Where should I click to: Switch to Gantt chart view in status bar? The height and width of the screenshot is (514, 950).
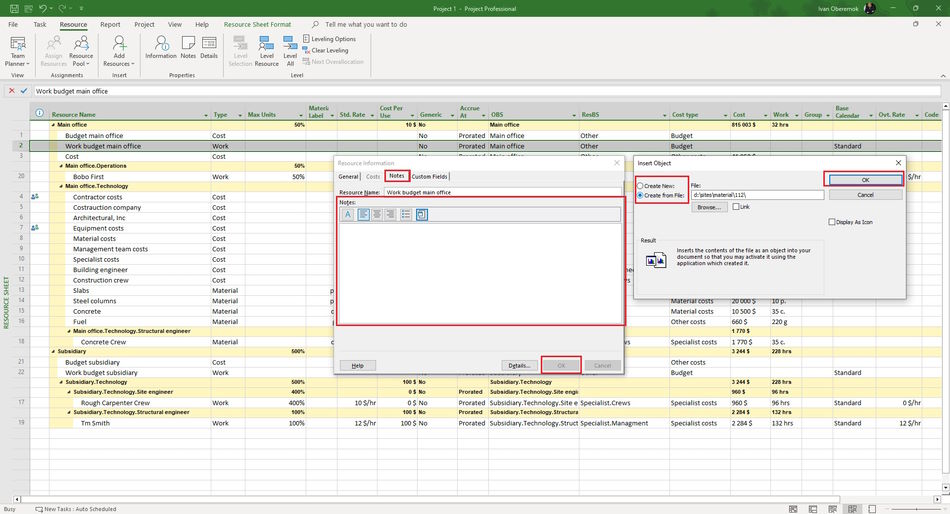(793, 509)
